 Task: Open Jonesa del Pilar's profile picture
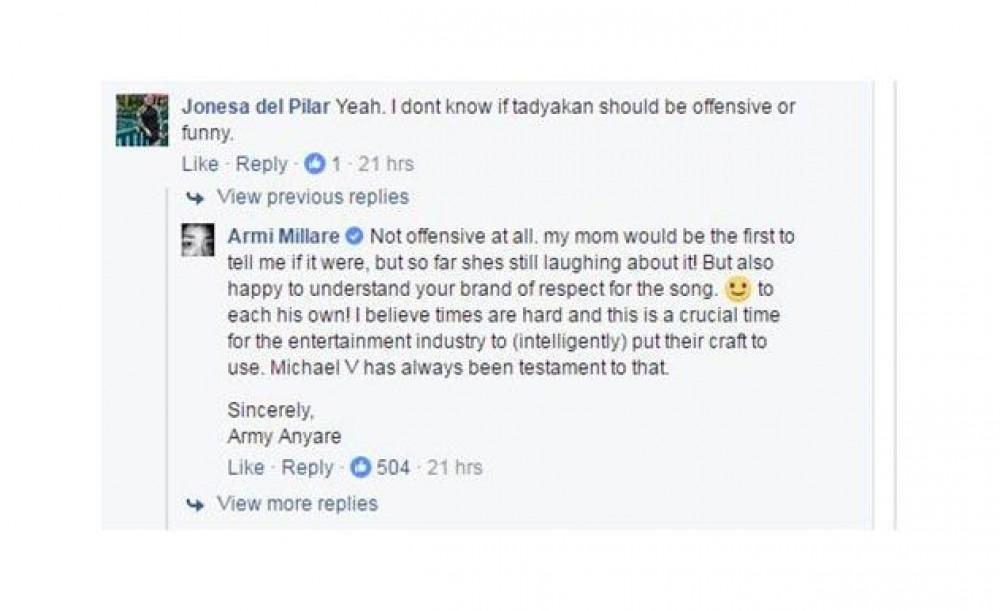coord(141,121)
